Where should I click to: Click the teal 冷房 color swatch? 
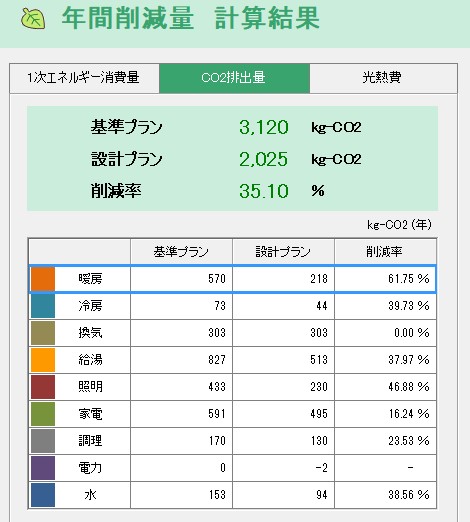[x=43, y=306]
